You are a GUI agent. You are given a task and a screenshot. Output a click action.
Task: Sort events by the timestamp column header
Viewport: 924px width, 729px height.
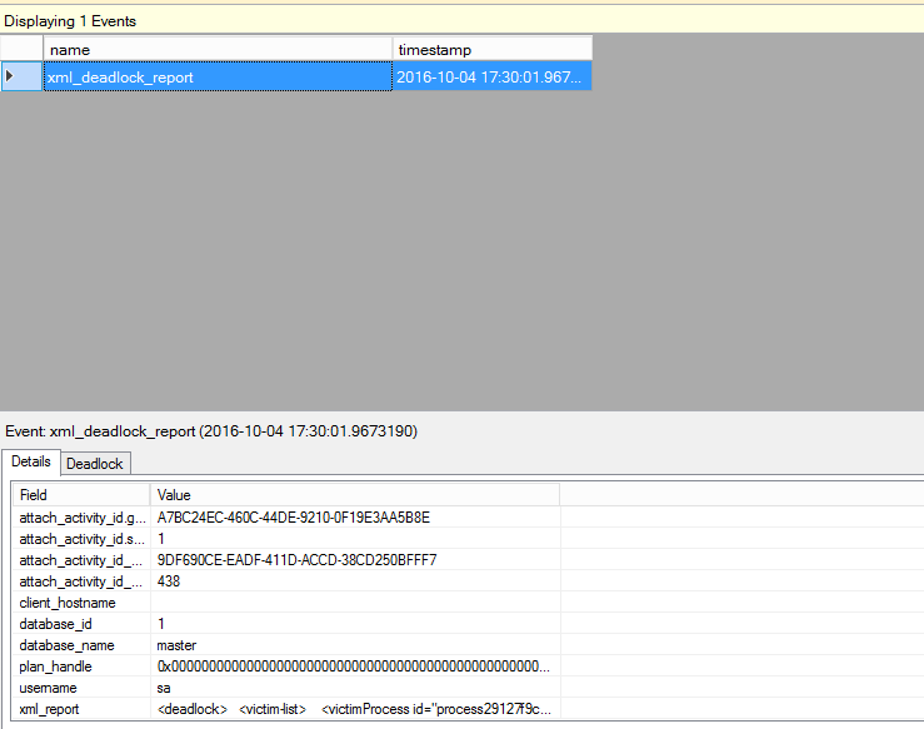click(x=492, y=49)
